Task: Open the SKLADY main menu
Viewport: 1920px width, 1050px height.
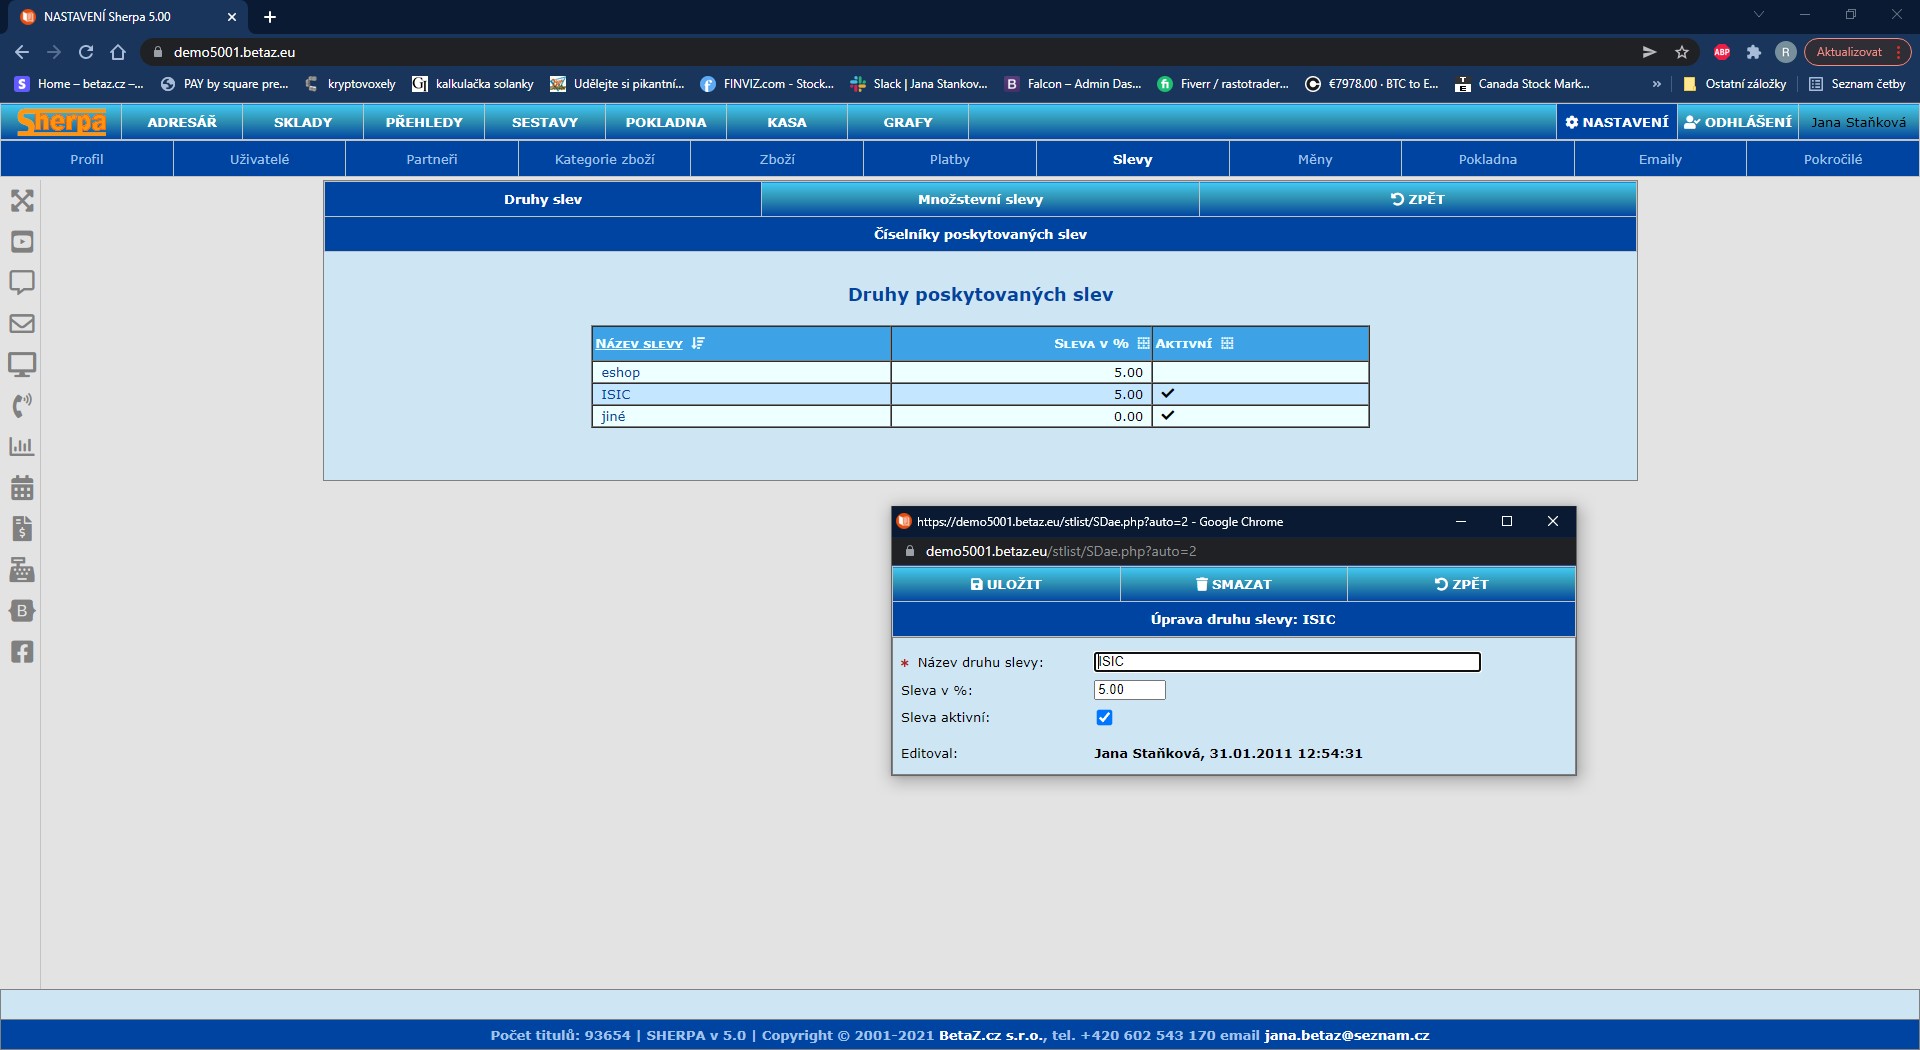Action: [x=303, y=122]
